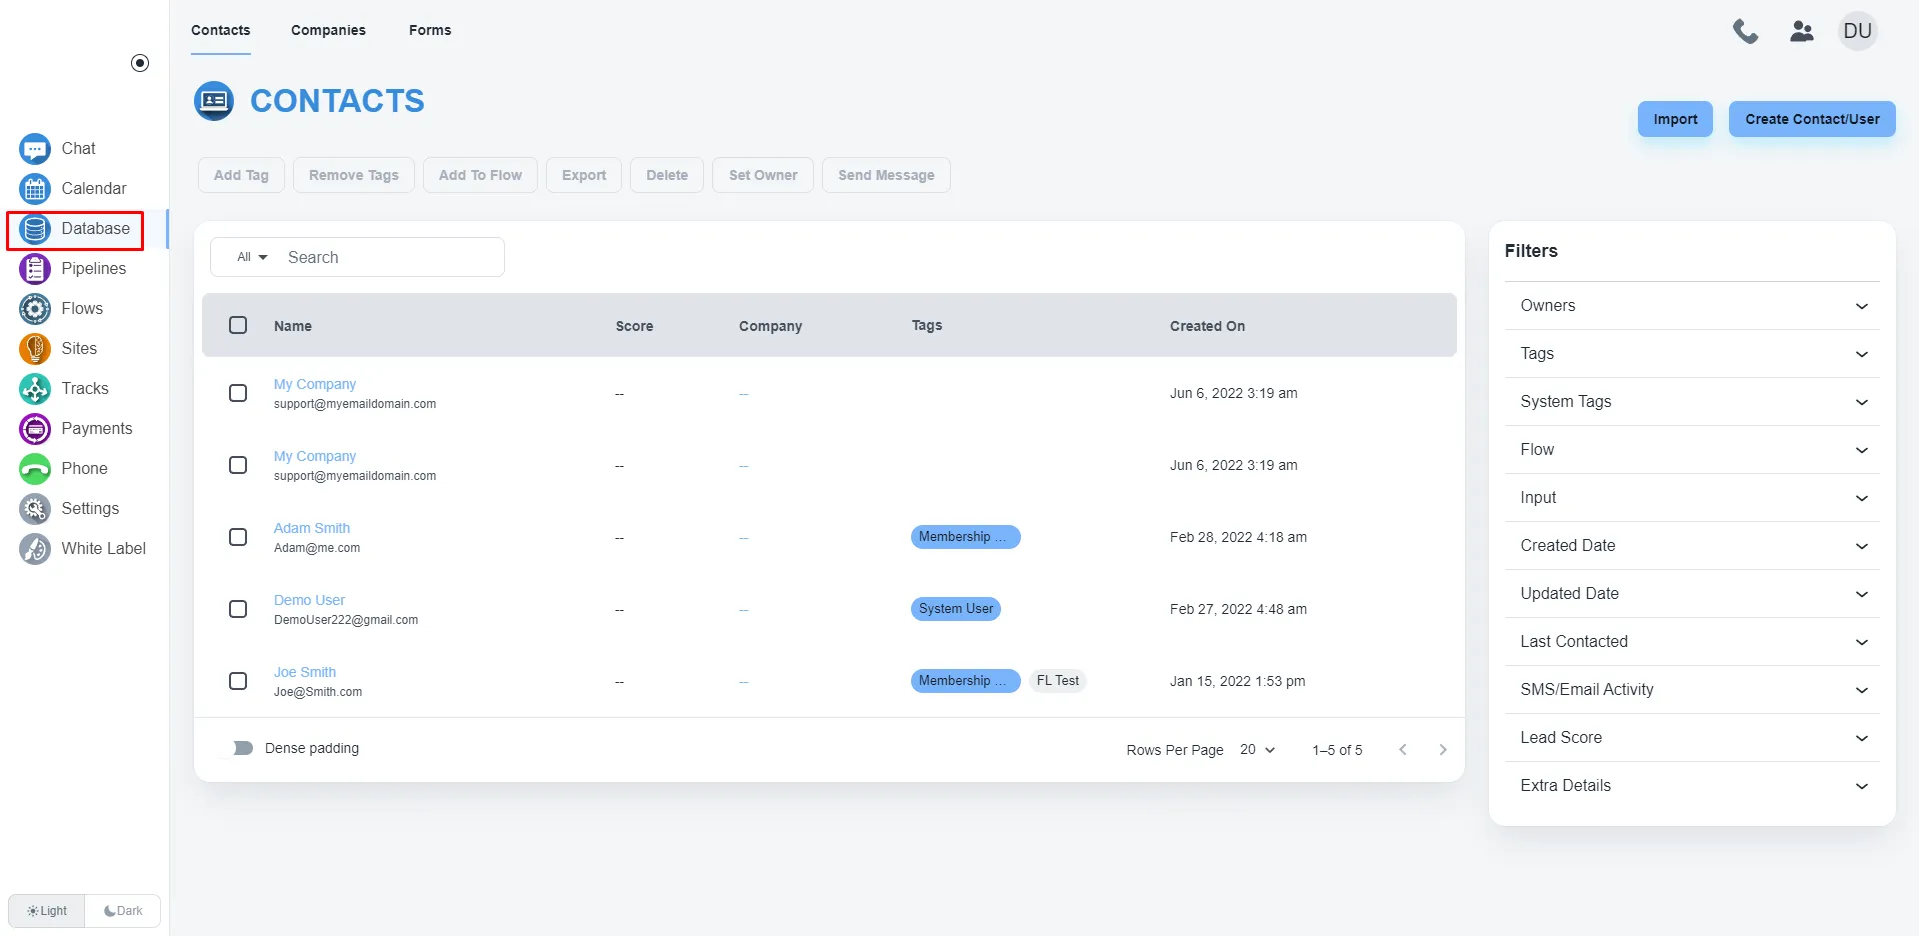Click the Delete button

(x=667, y=175)
